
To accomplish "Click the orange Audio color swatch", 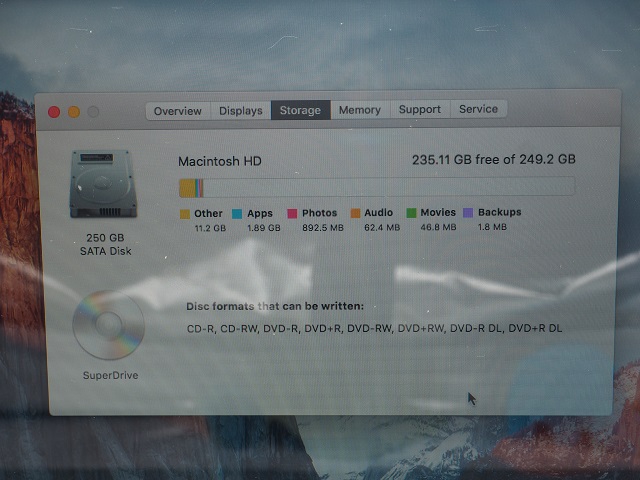I will click(x=356, y=213).
